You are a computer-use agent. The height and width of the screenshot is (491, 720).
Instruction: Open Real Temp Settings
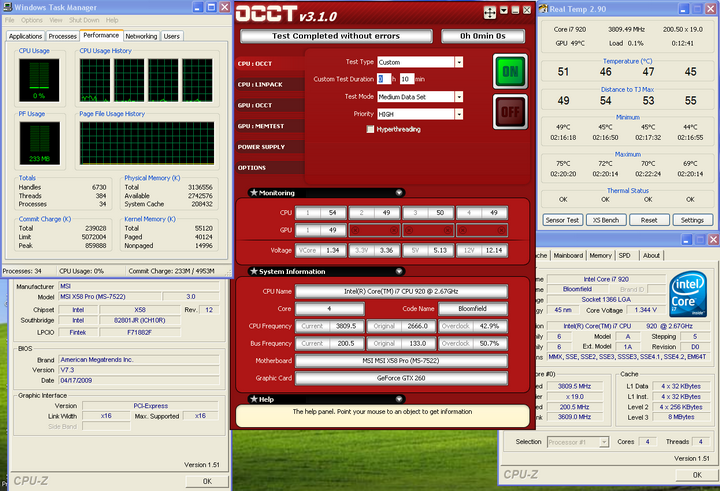(692, 220)
